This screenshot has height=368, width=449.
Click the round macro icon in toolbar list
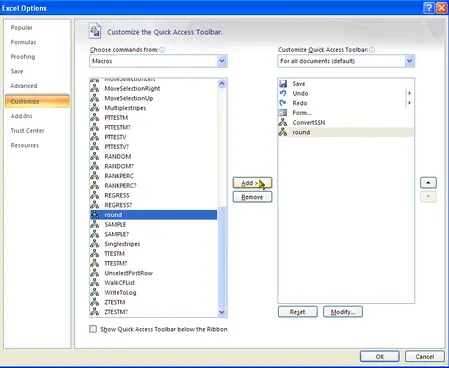(x=283, y=132)
